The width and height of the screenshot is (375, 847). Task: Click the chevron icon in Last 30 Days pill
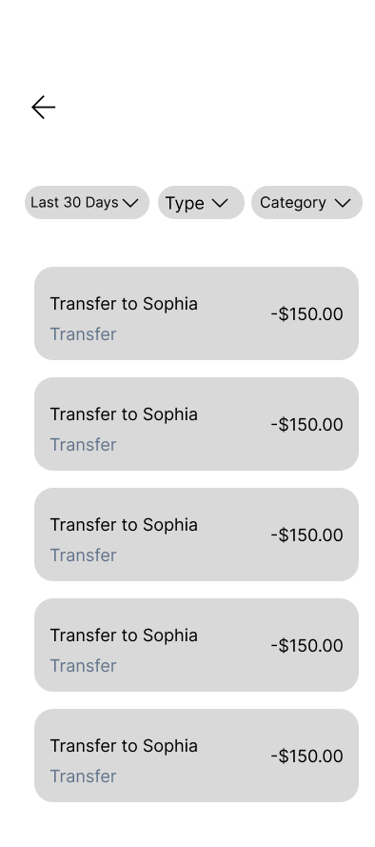130,203
